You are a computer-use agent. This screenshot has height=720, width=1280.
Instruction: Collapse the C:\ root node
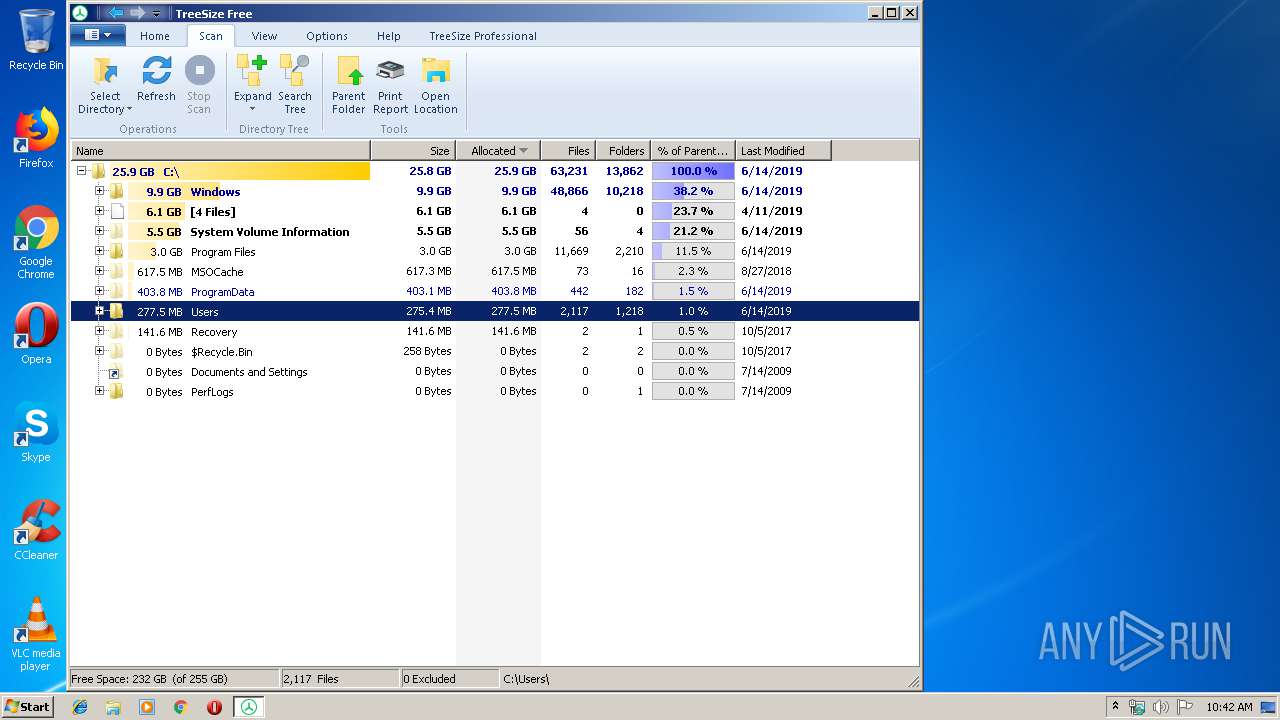pos(82,171)
